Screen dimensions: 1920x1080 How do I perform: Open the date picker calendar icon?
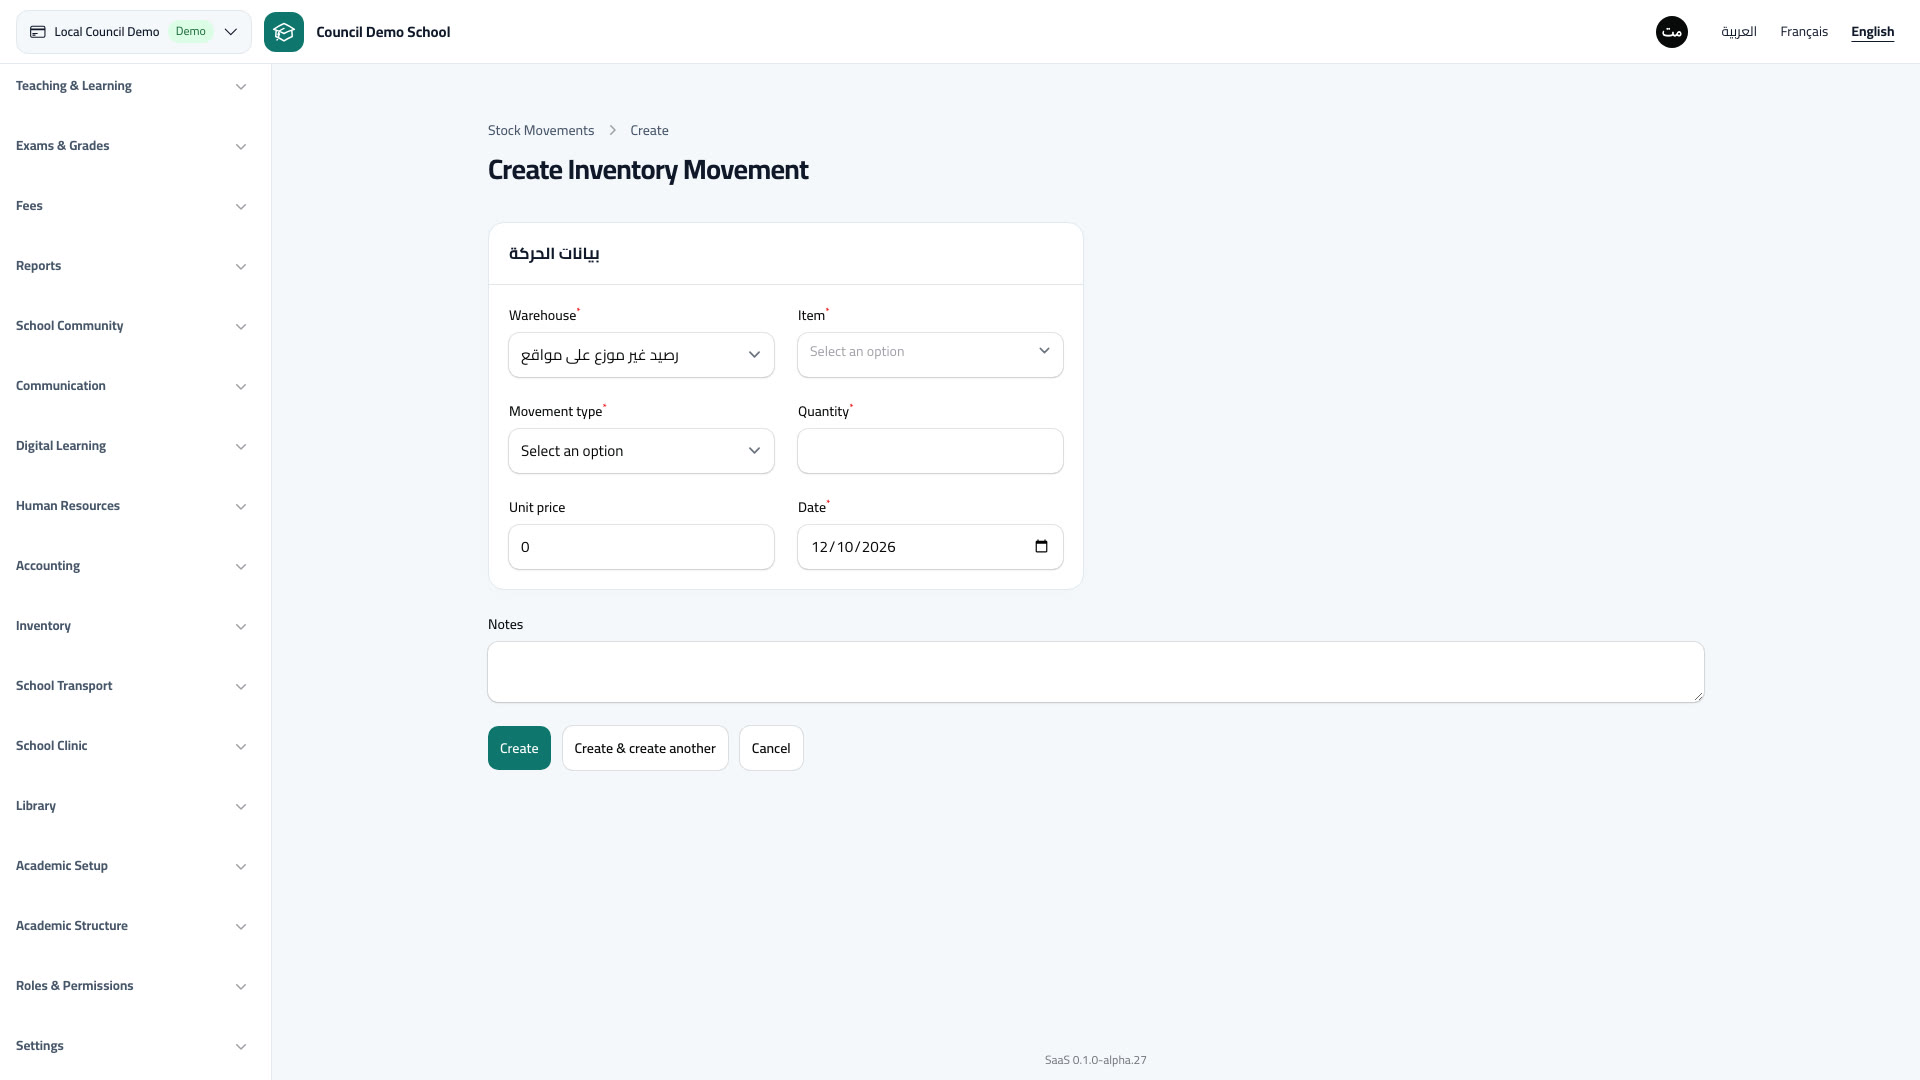tap(1041, 547)
